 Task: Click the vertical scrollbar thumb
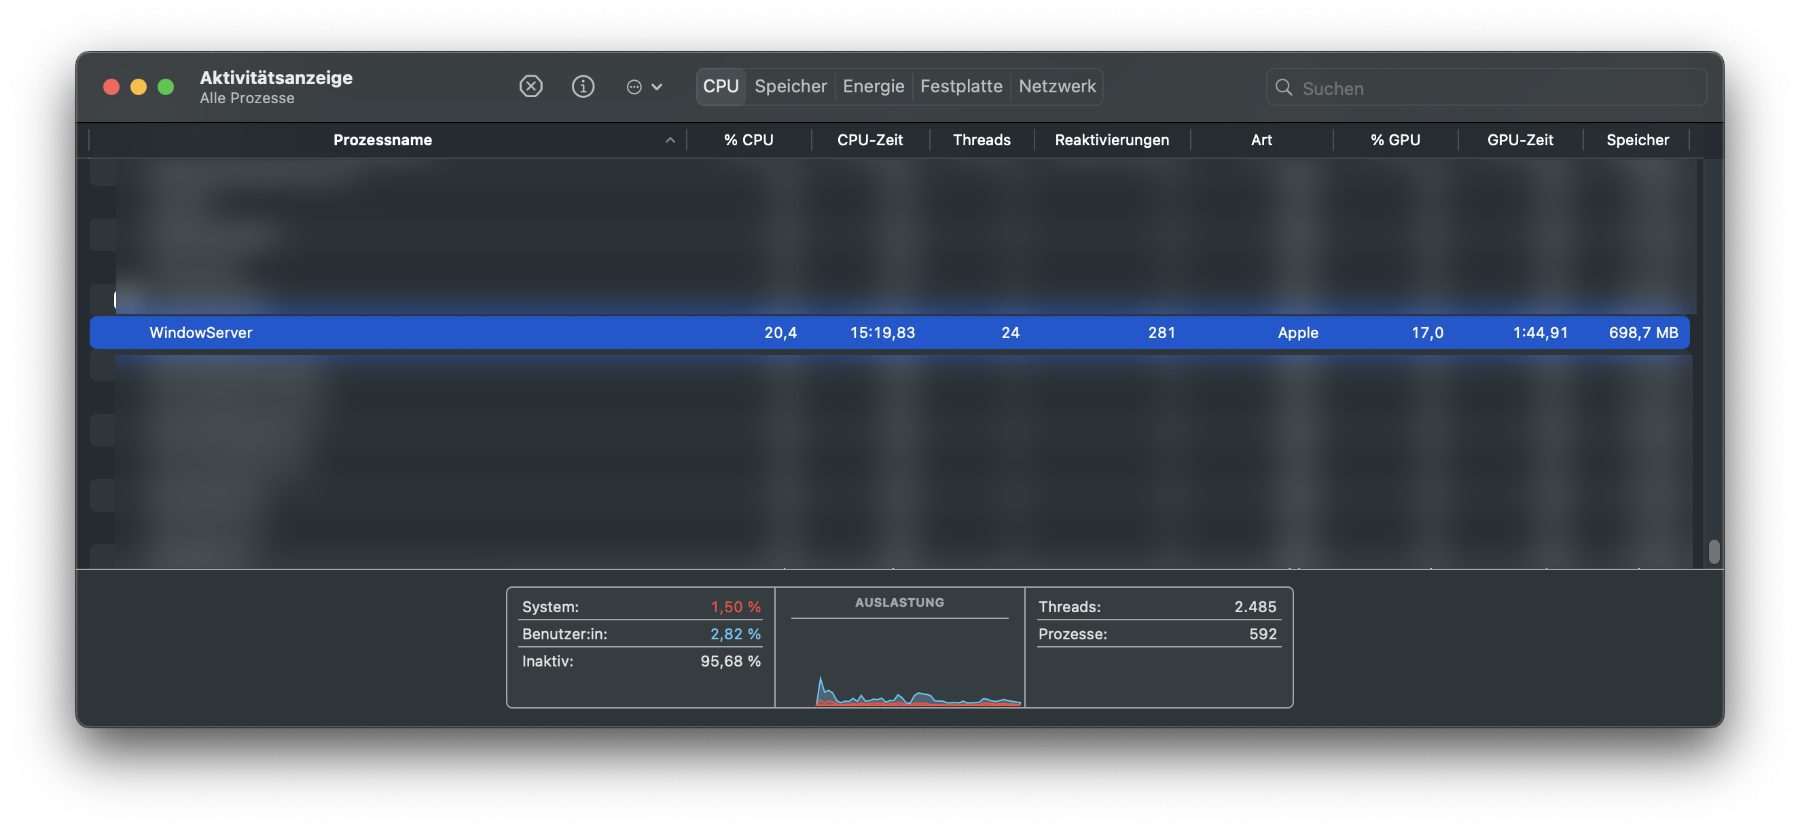[1714, 551]
